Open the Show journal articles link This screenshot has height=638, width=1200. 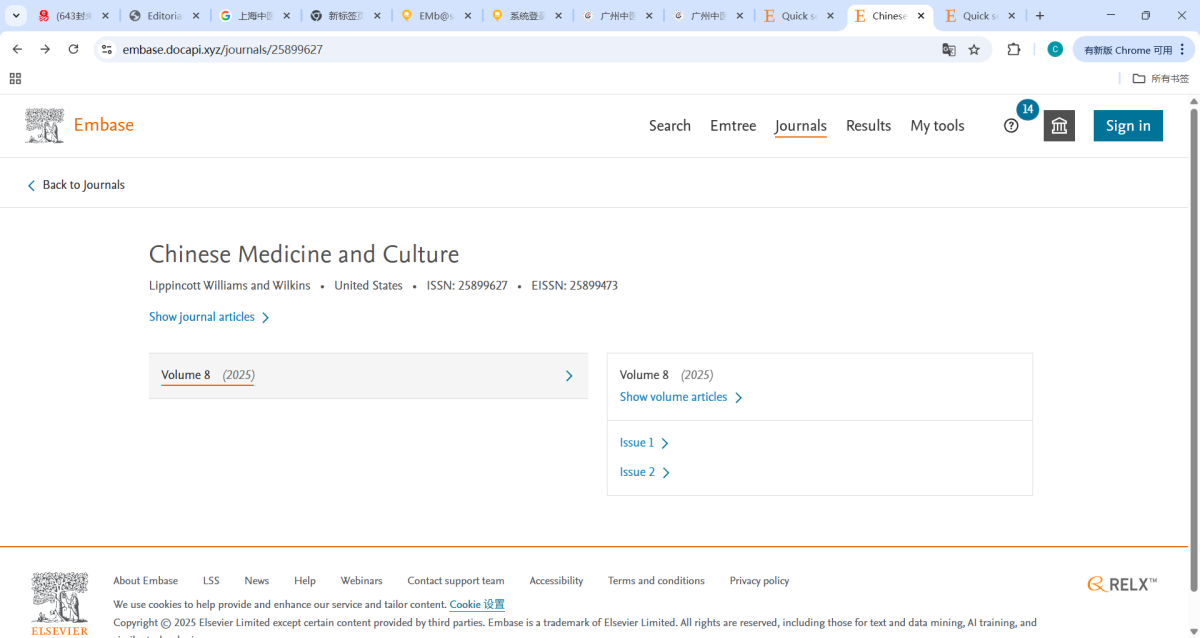209,317
